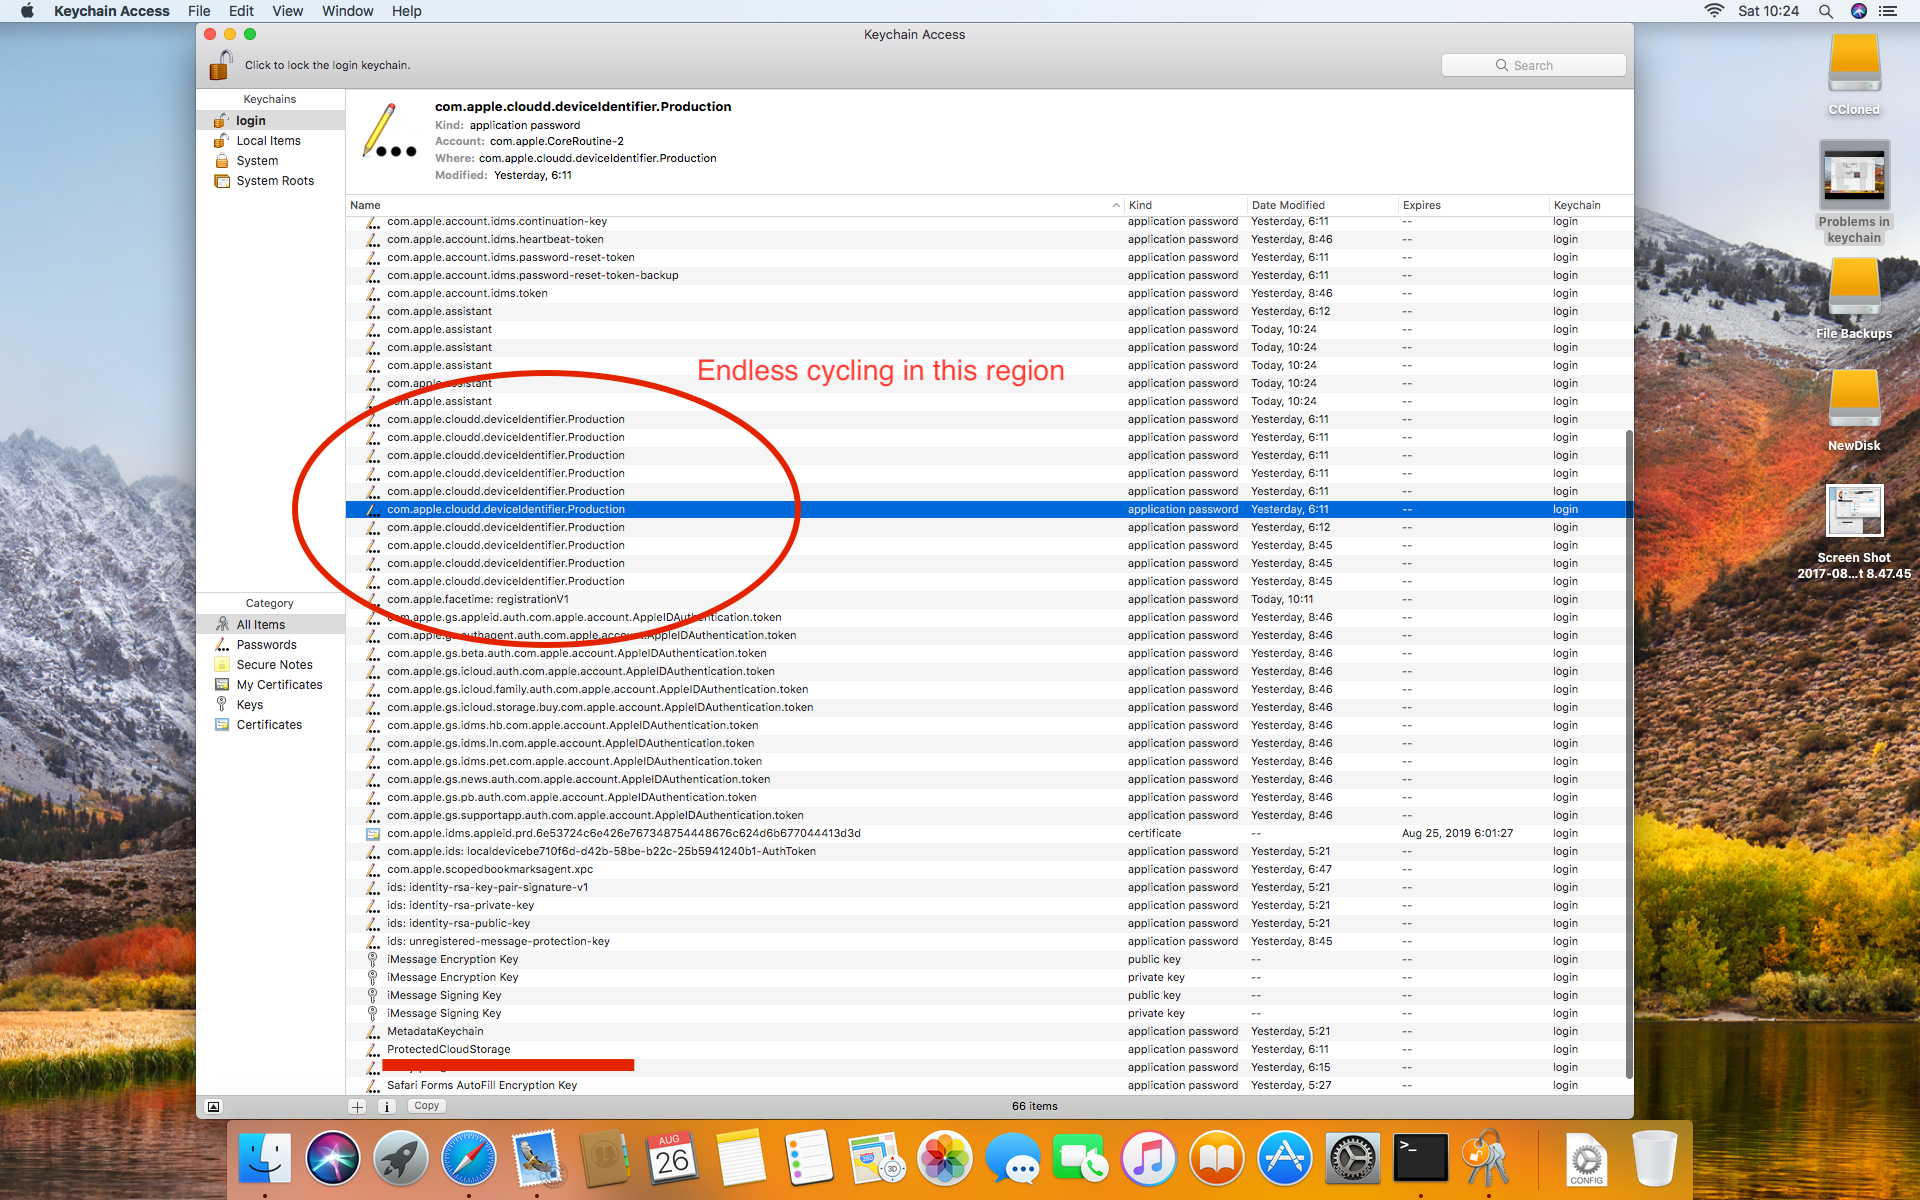The image size is (1920, 1200).
Task: Select the System keychain
Action: point(270,161)
